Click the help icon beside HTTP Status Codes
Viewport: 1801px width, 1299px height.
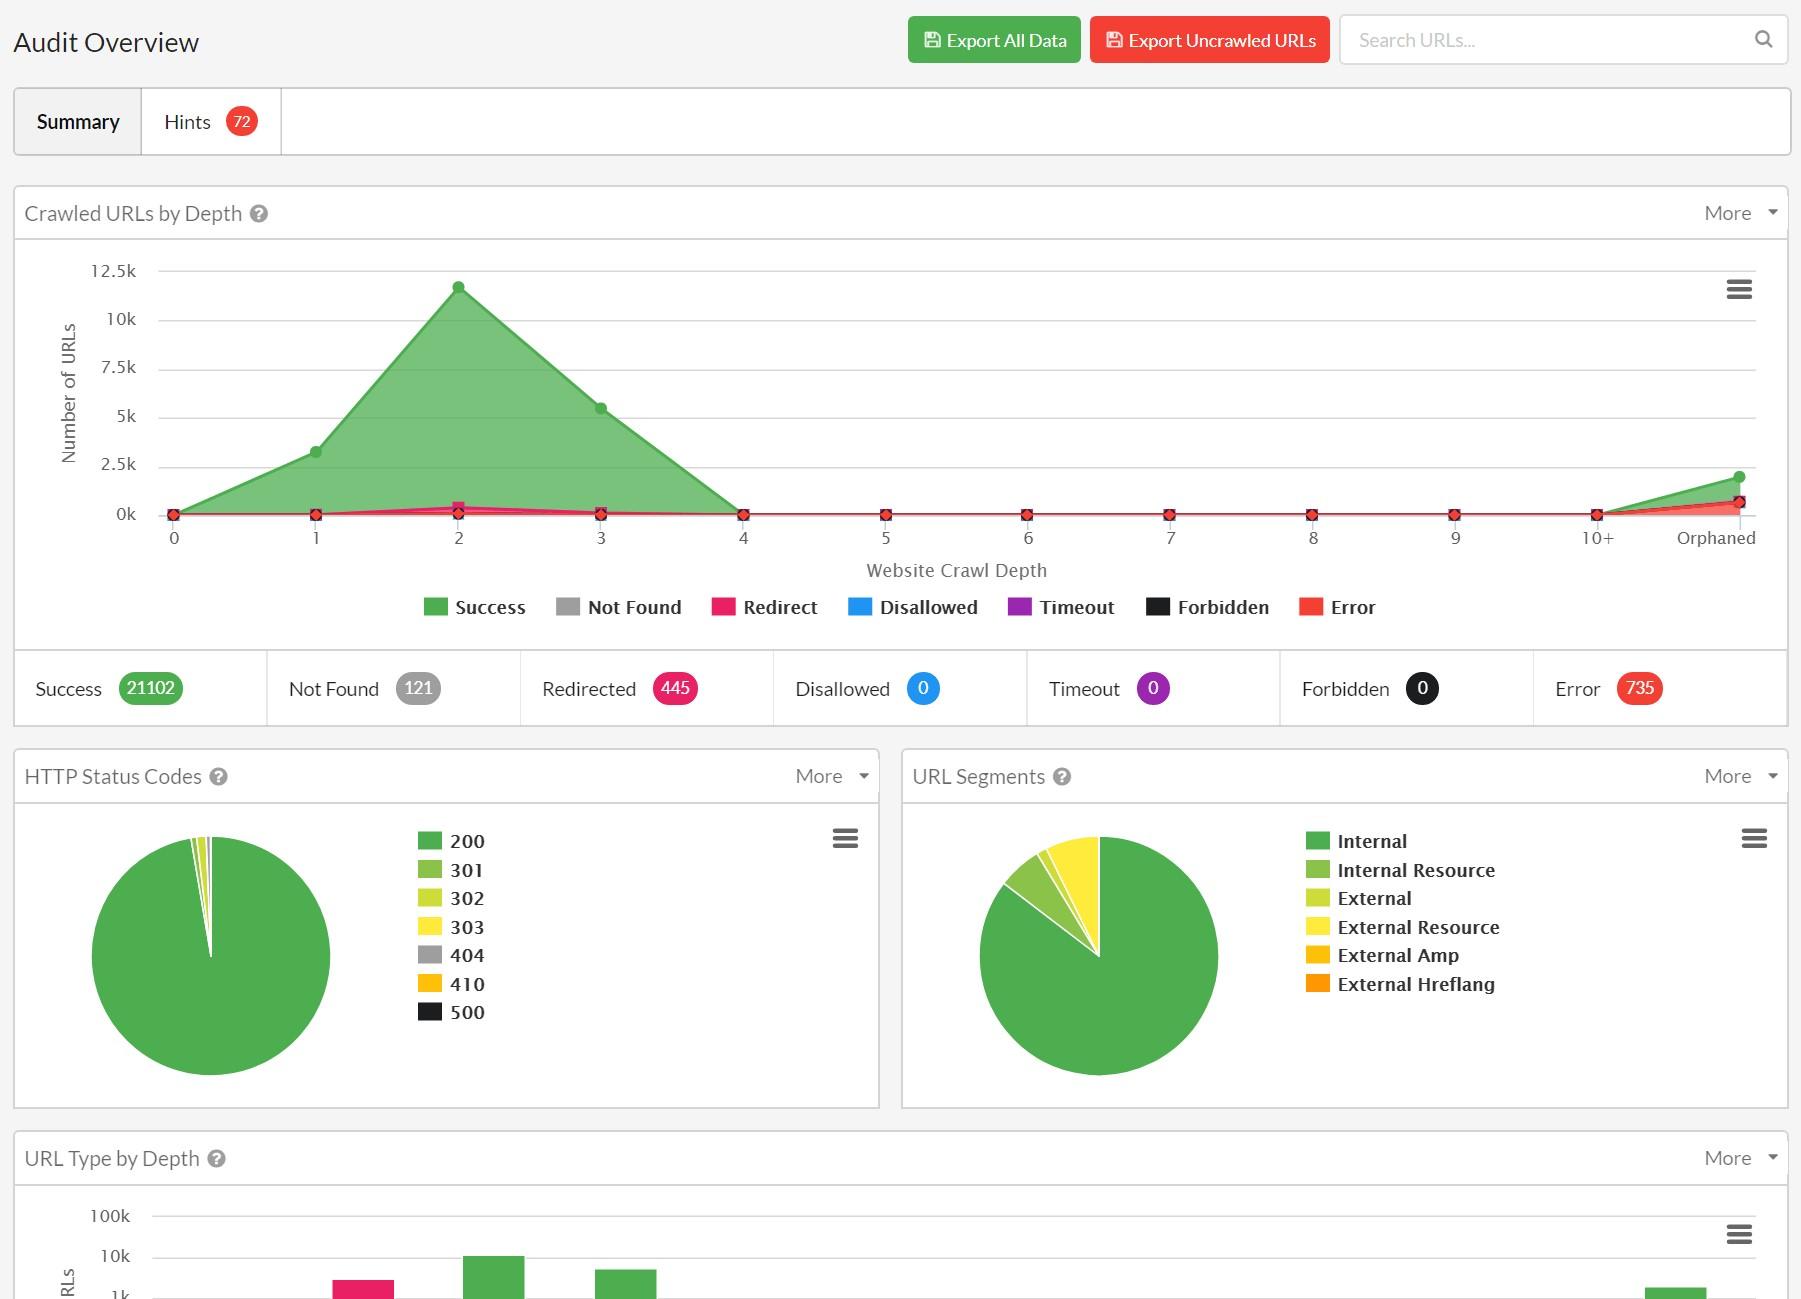click(x=221, y=776)
